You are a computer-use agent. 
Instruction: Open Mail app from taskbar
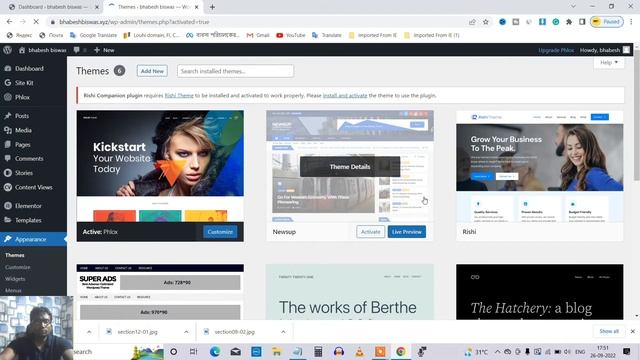[236, 351]
